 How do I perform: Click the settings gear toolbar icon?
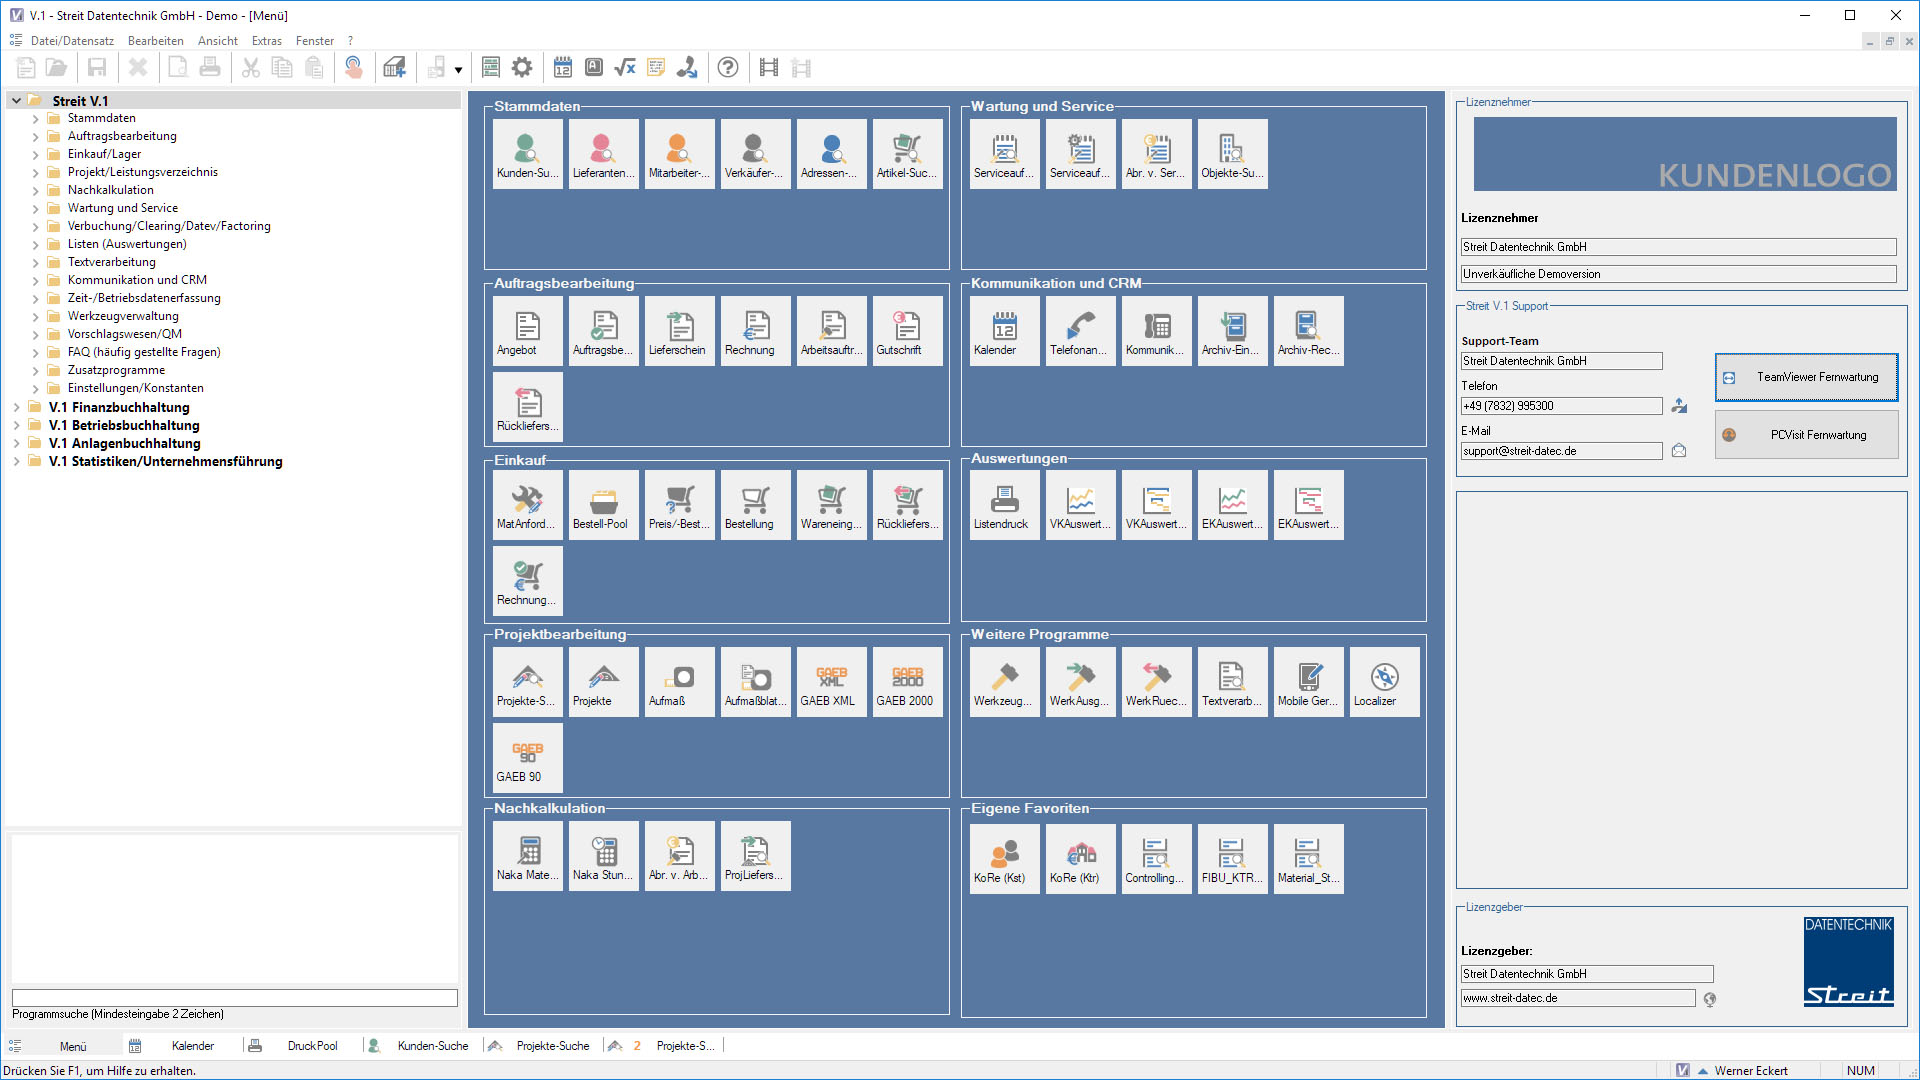point(522,67)
